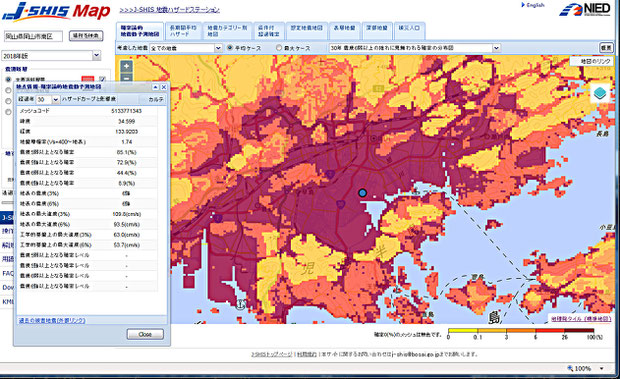Screen dimensions: 620x379
Task: Zoom in with the map plus button
Action: pos(126,66)
